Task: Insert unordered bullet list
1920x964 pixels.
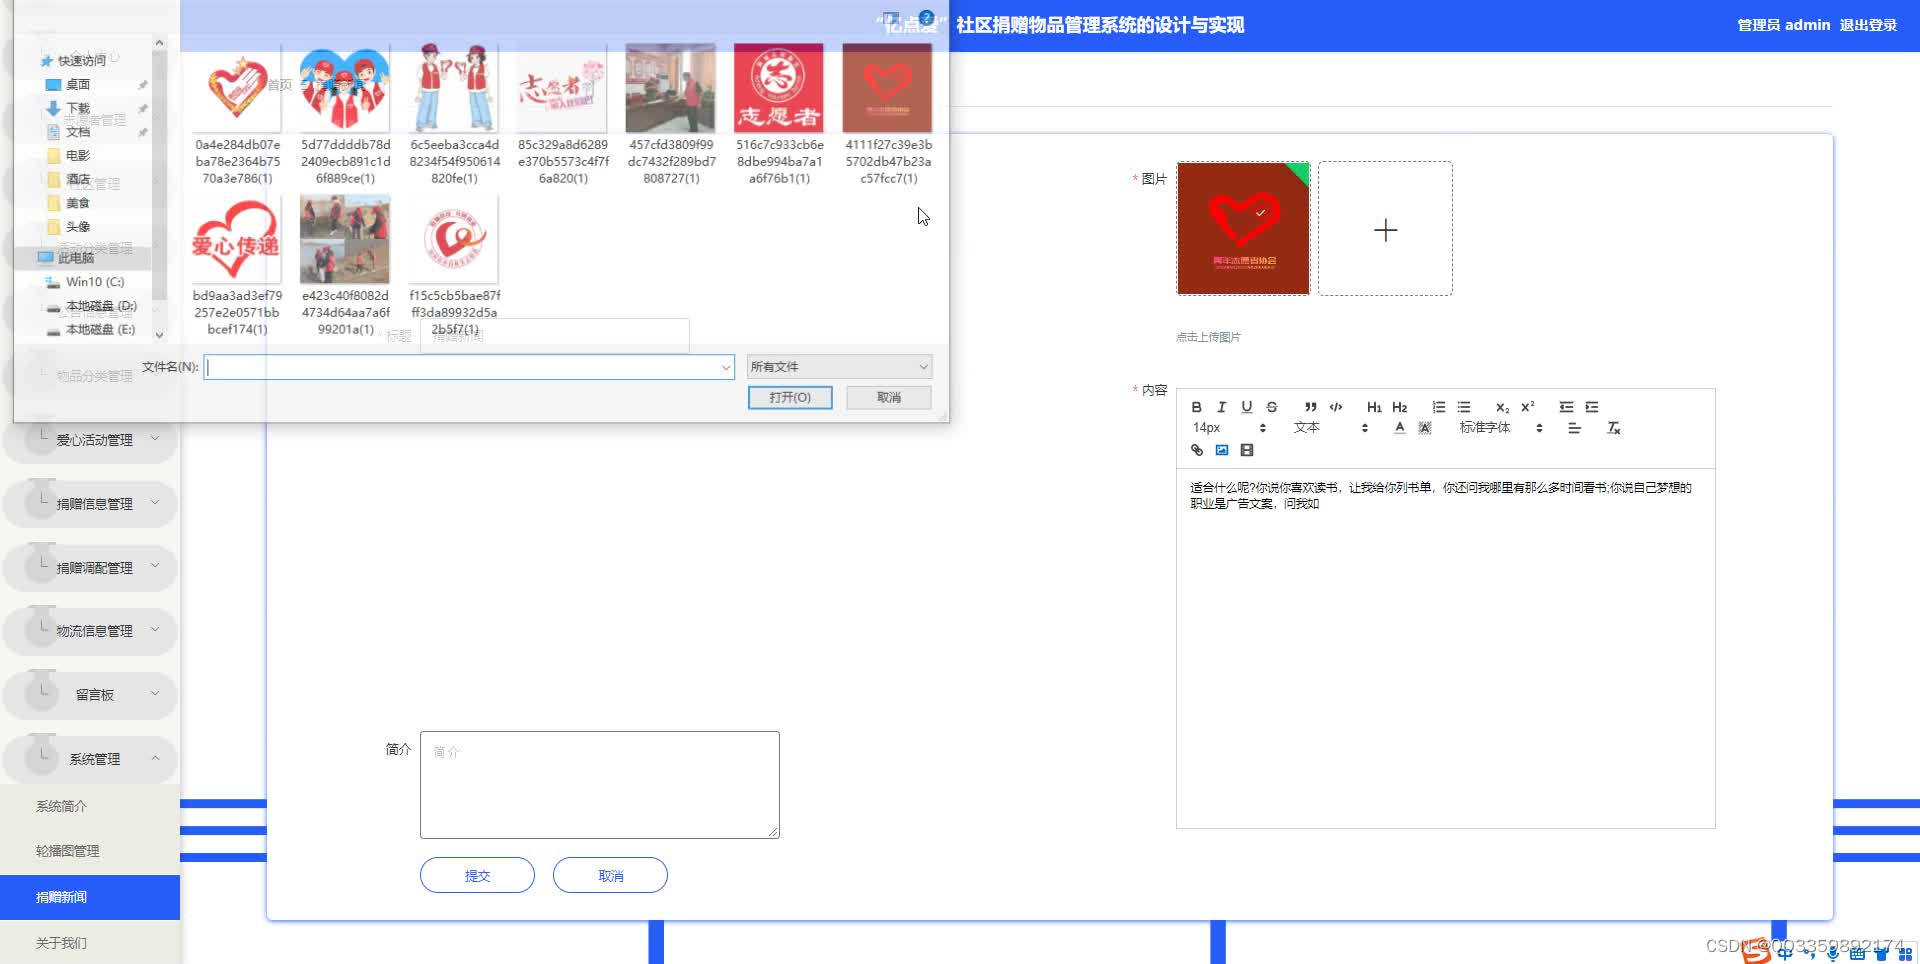Action: (1464, 407)
